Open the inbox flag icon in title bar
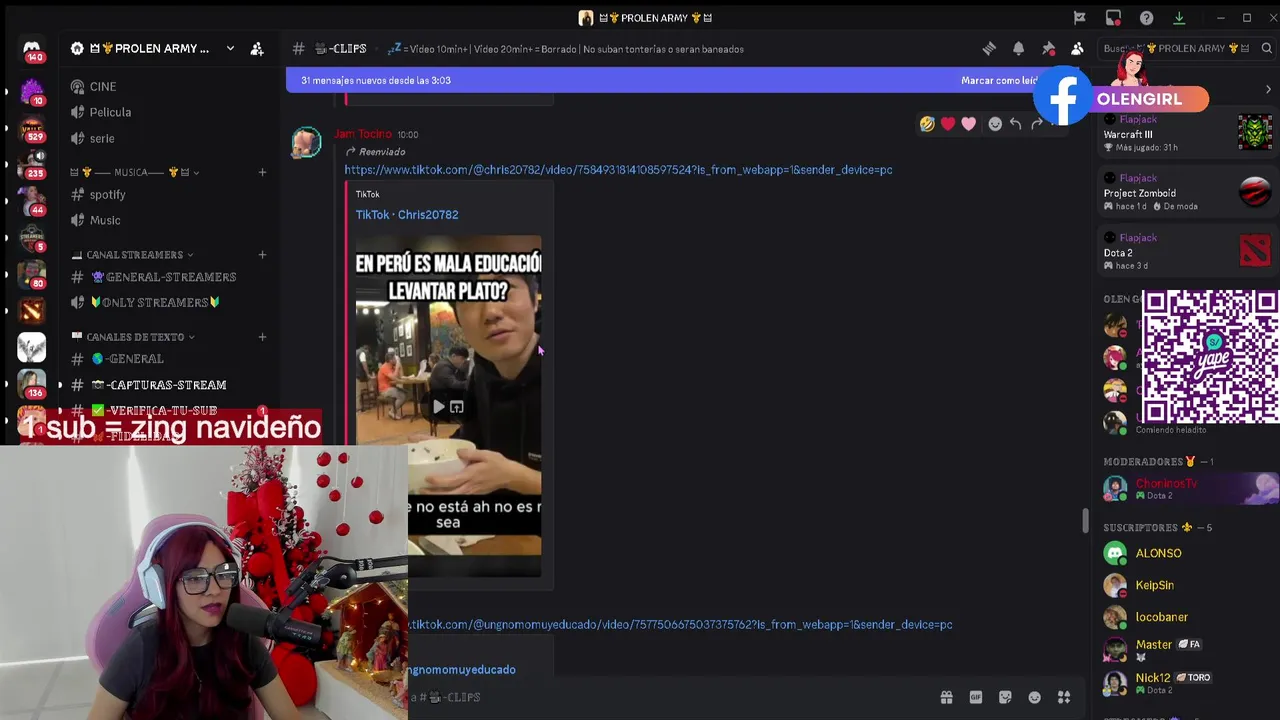The height and width of the screenshot is (720, 1280). pyautogui.click(x=1079, y=18)
